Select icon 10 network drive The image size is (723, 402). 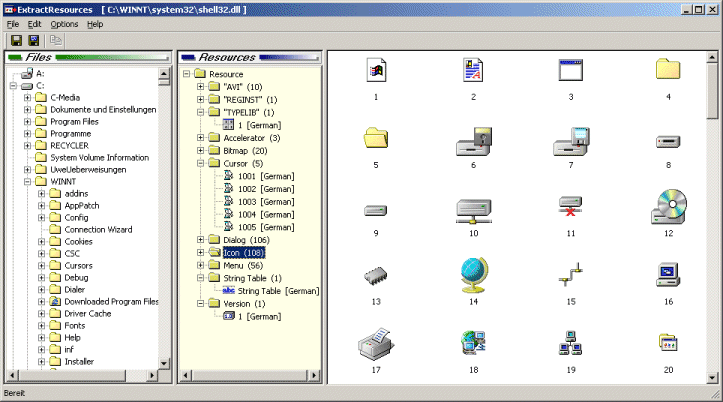pos(474,211)
